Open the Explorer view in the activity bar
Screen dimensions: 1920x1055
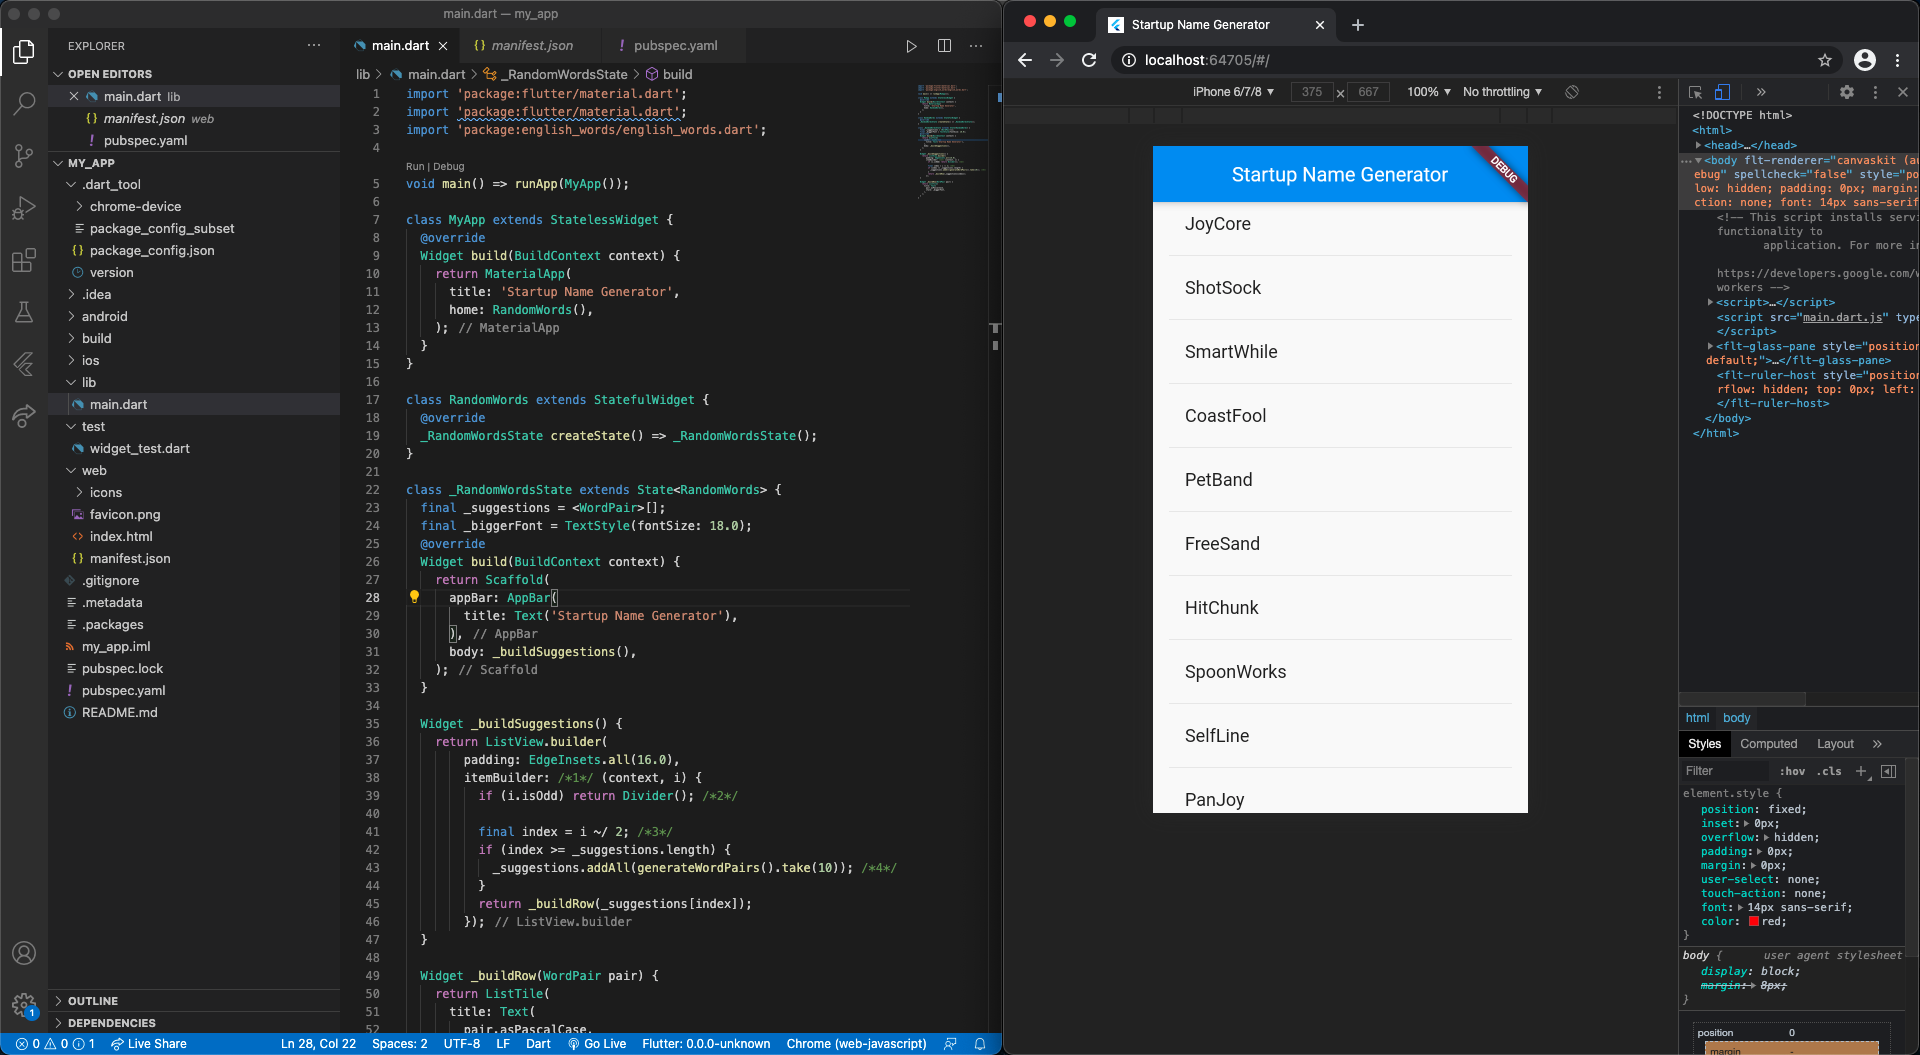[x=24, y=50]
